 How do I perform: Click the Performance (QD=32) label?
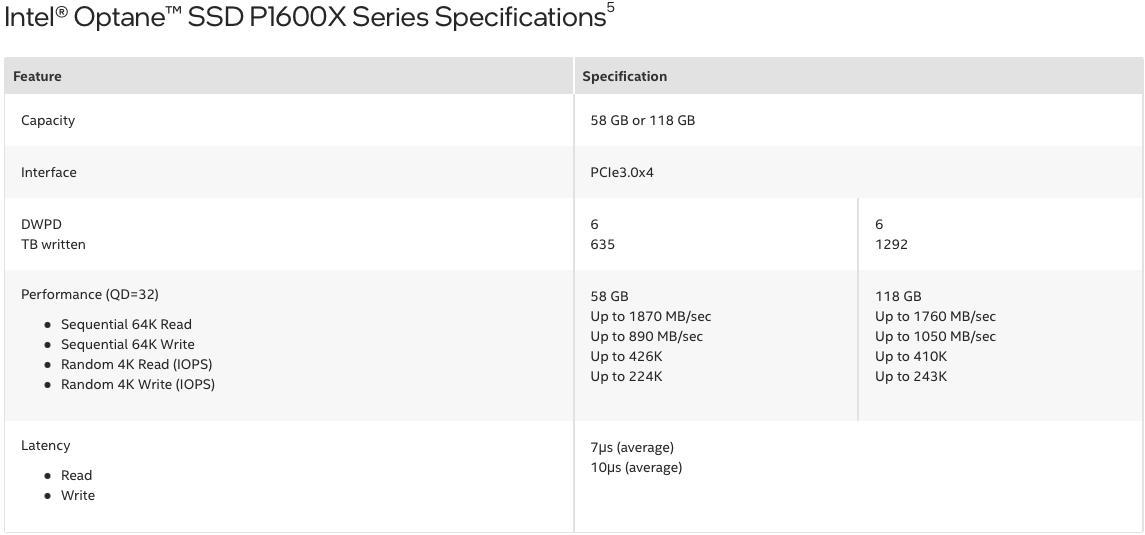tap(90, 294)
